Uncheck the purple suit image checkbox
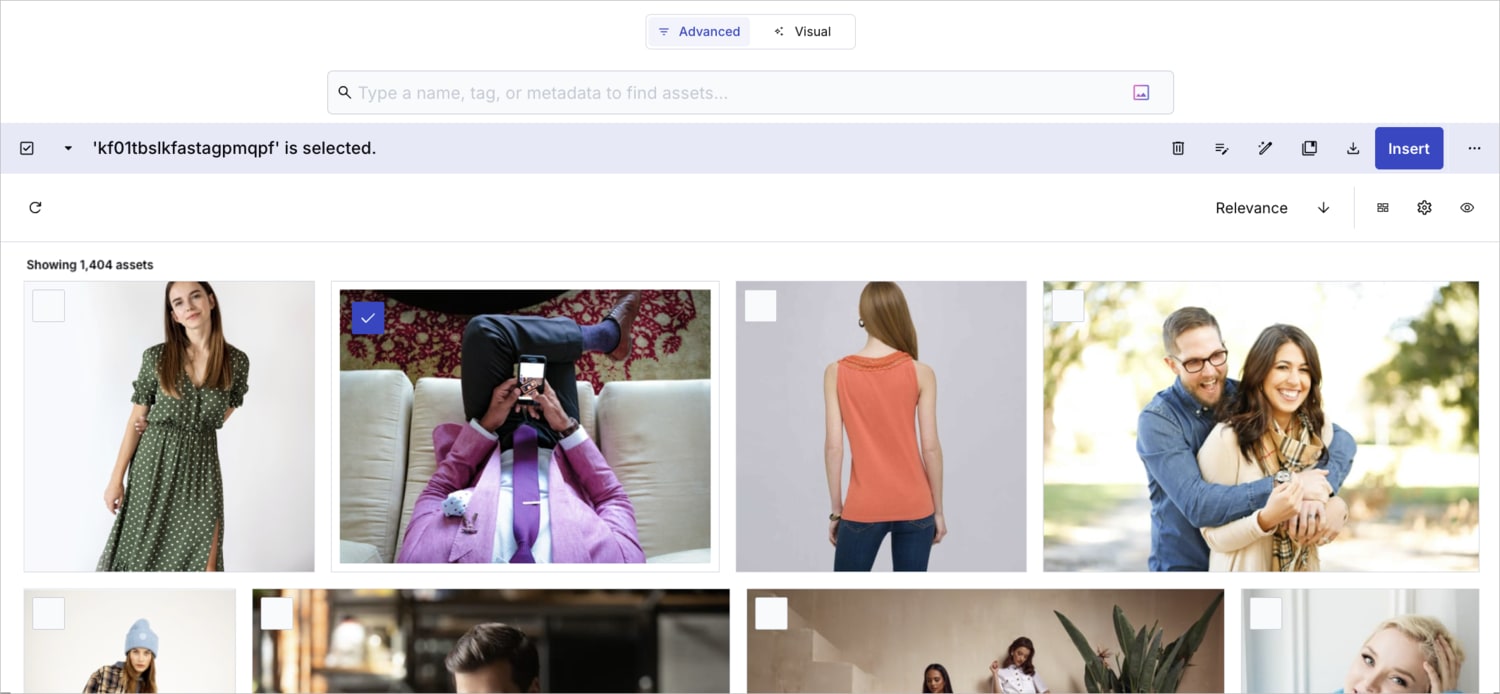 tap(368, 318)
